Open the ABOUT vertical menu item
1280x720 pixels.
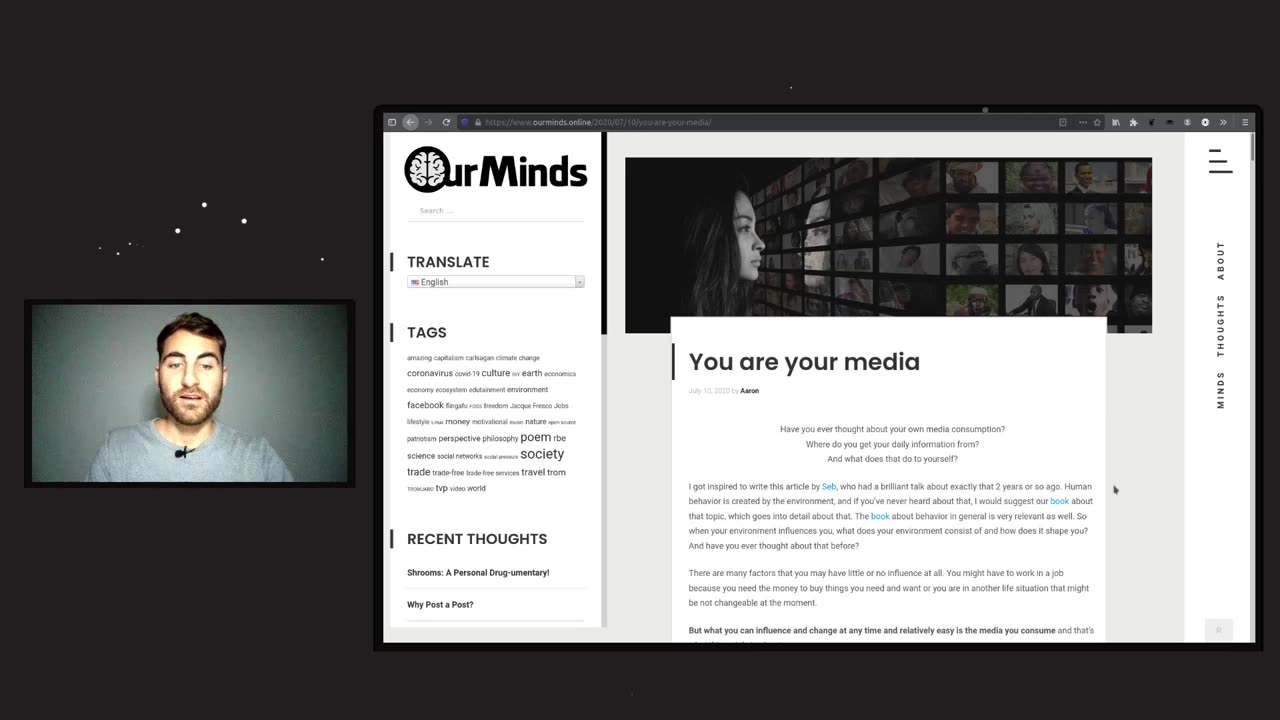1220,260
